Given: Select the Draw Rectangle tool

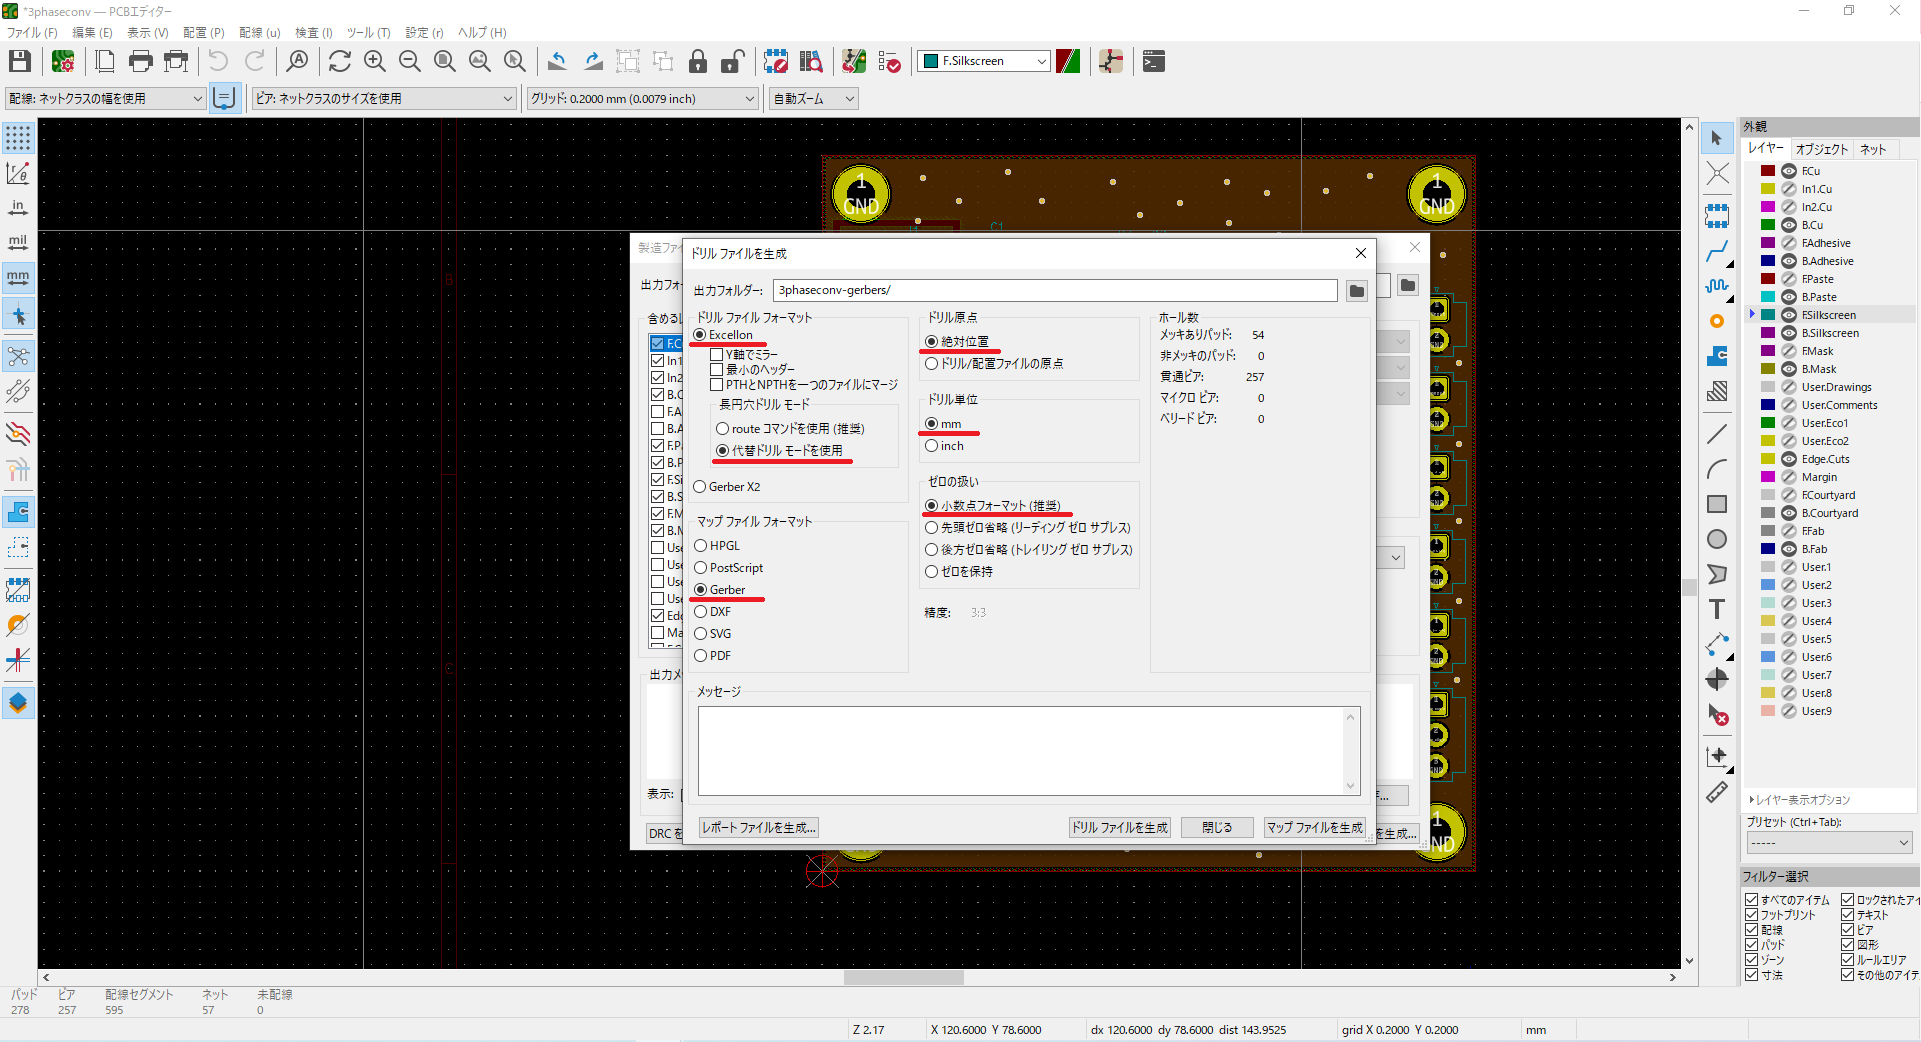Looking at the screenshot, I should 1717,504.
